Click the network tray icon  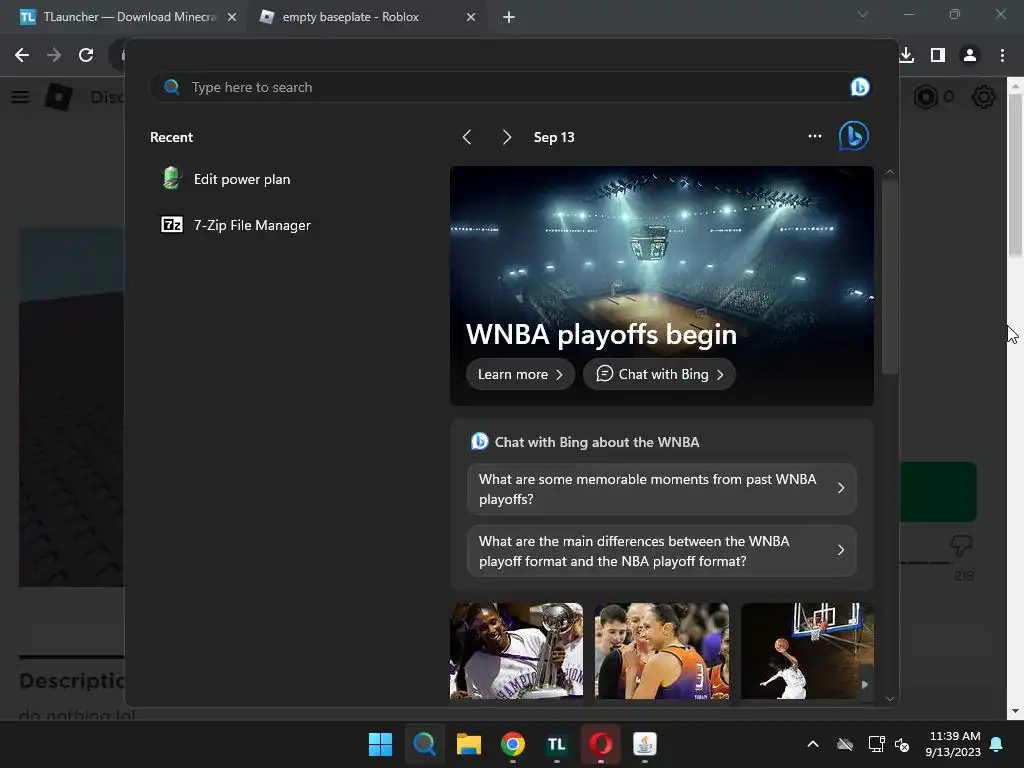pyautogui.click(x=876, y=744)
